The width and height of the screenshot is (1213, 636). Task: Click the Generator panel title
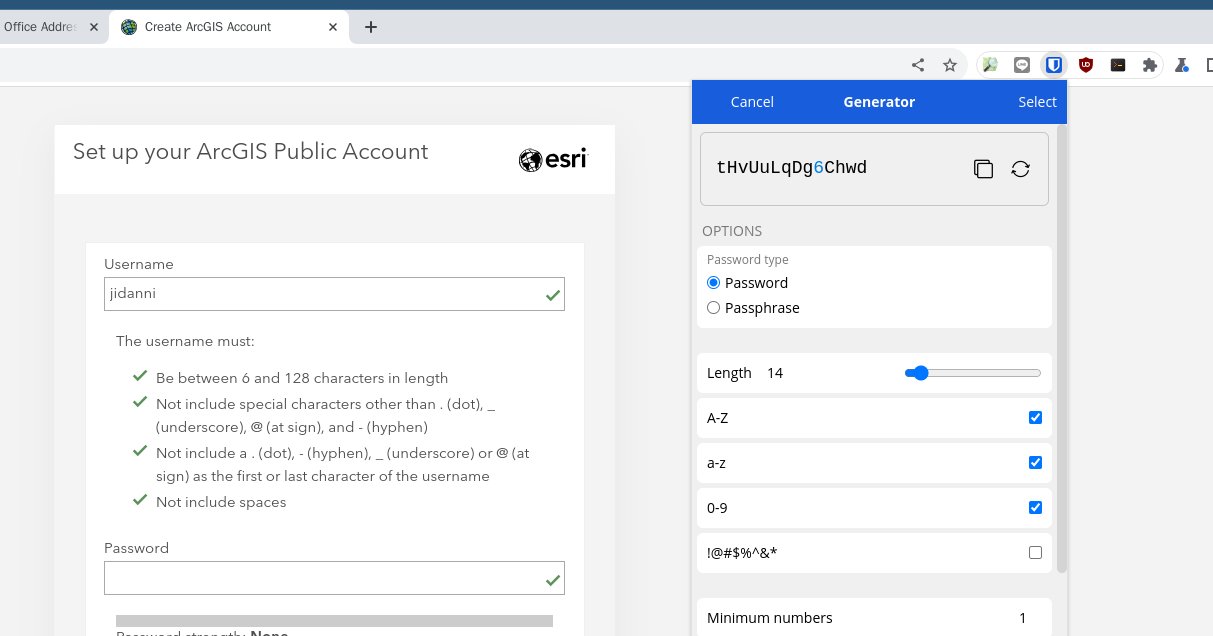click(x=879, y=102)
